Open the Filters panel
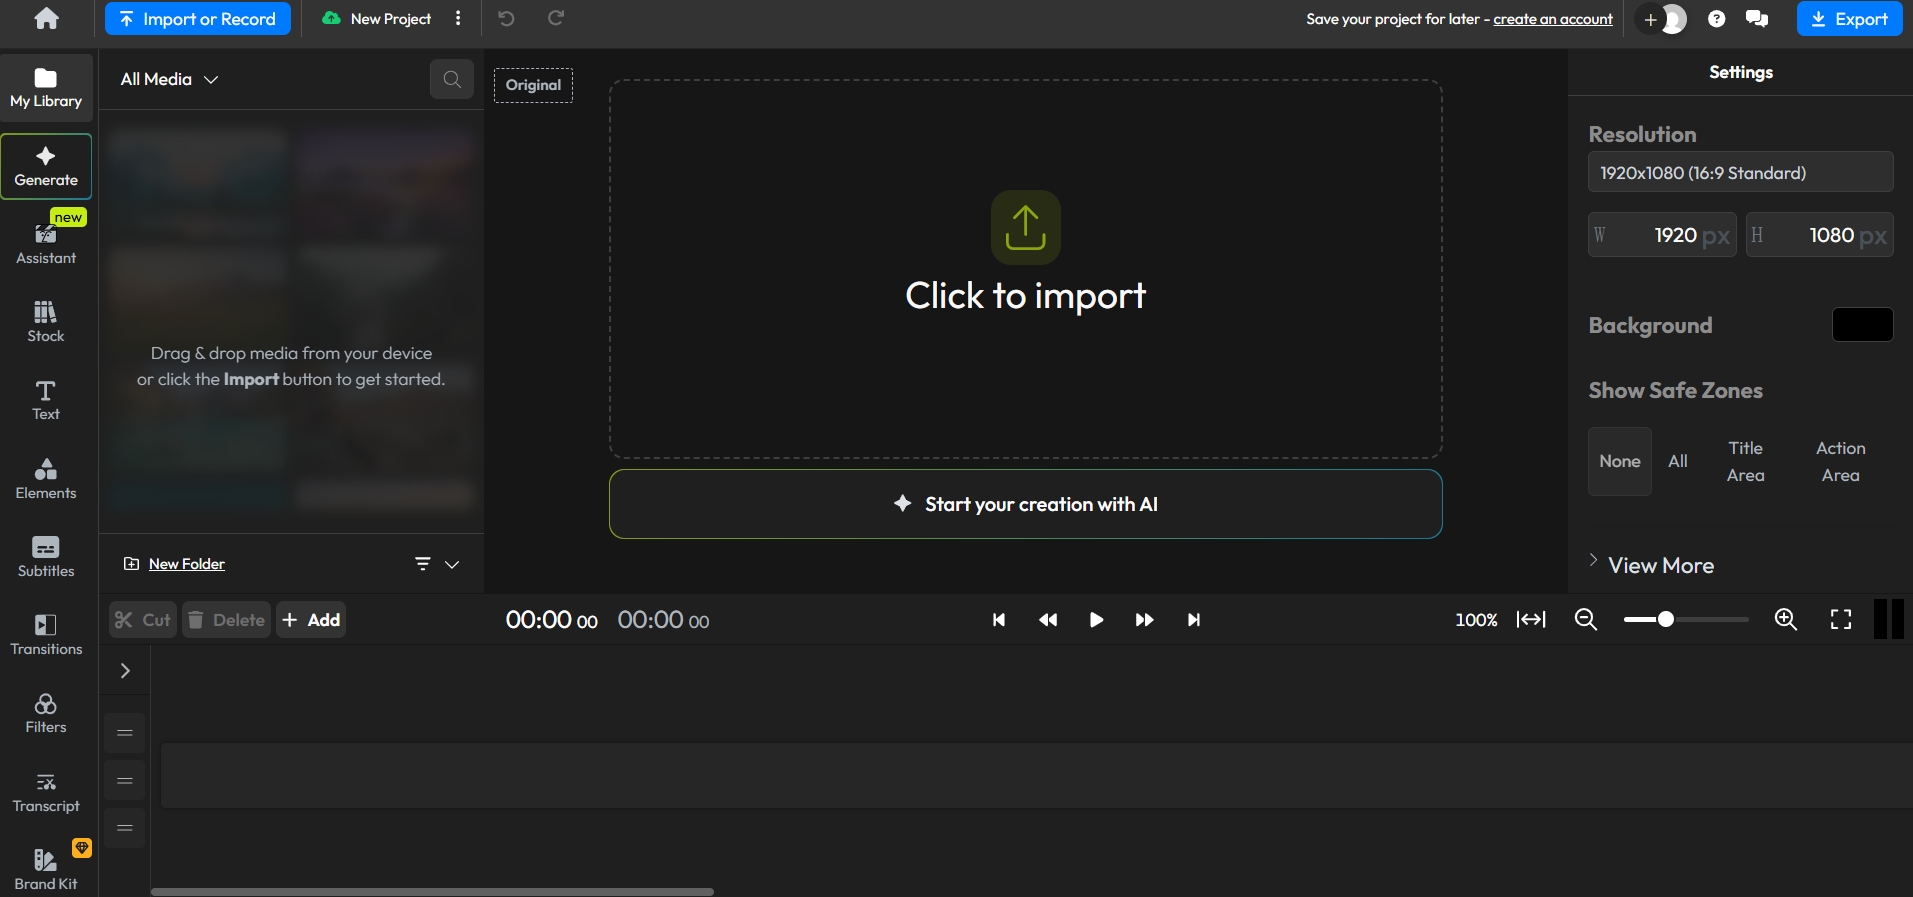The height and width of the screenshot is (897, 1913). [46, 713]
